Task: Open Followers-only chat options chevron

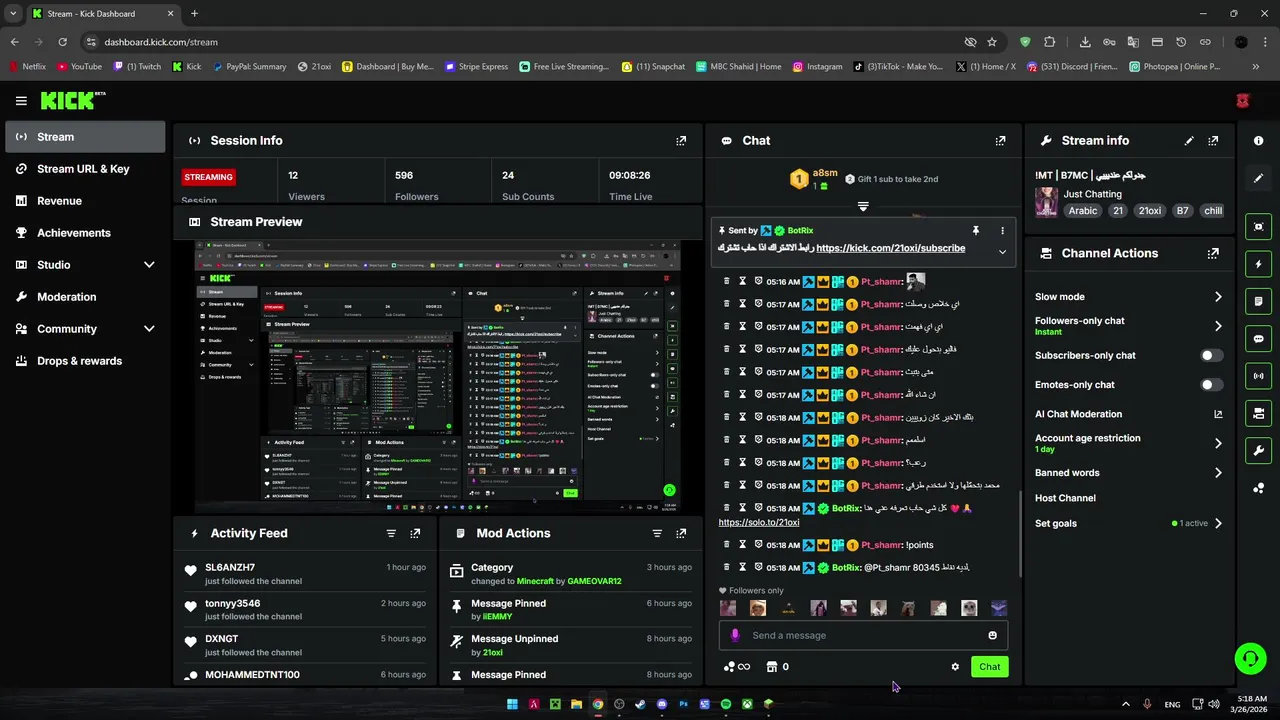Action: tap(1218, 326)
